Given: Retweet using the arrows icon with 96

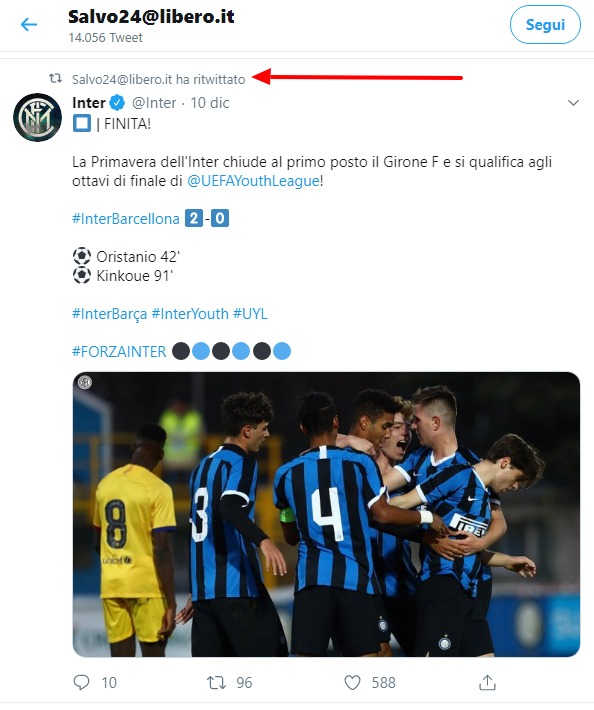Looking at the screenshot, I should click(x=216, y=682).
